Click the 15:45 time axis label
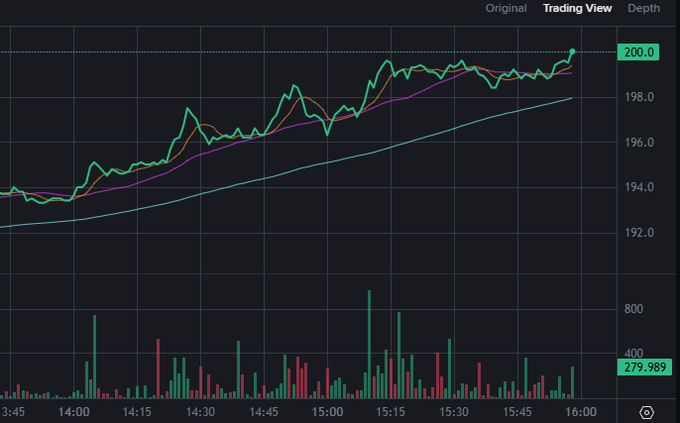The height and width of the screenshot is (423, 680). pyautogui.click(x=517, y=412)
